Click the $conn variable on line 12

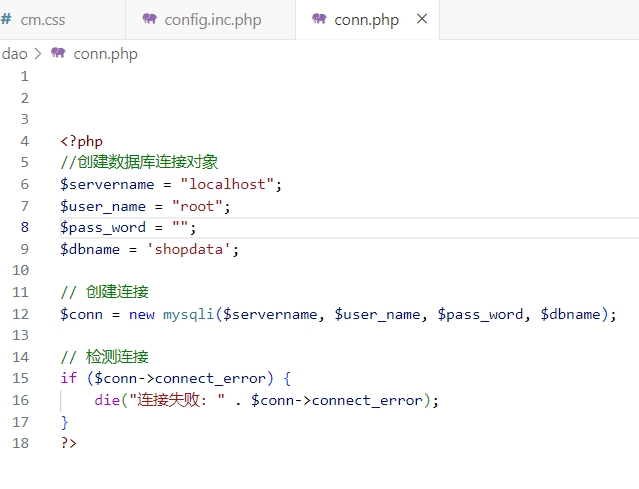82,314
